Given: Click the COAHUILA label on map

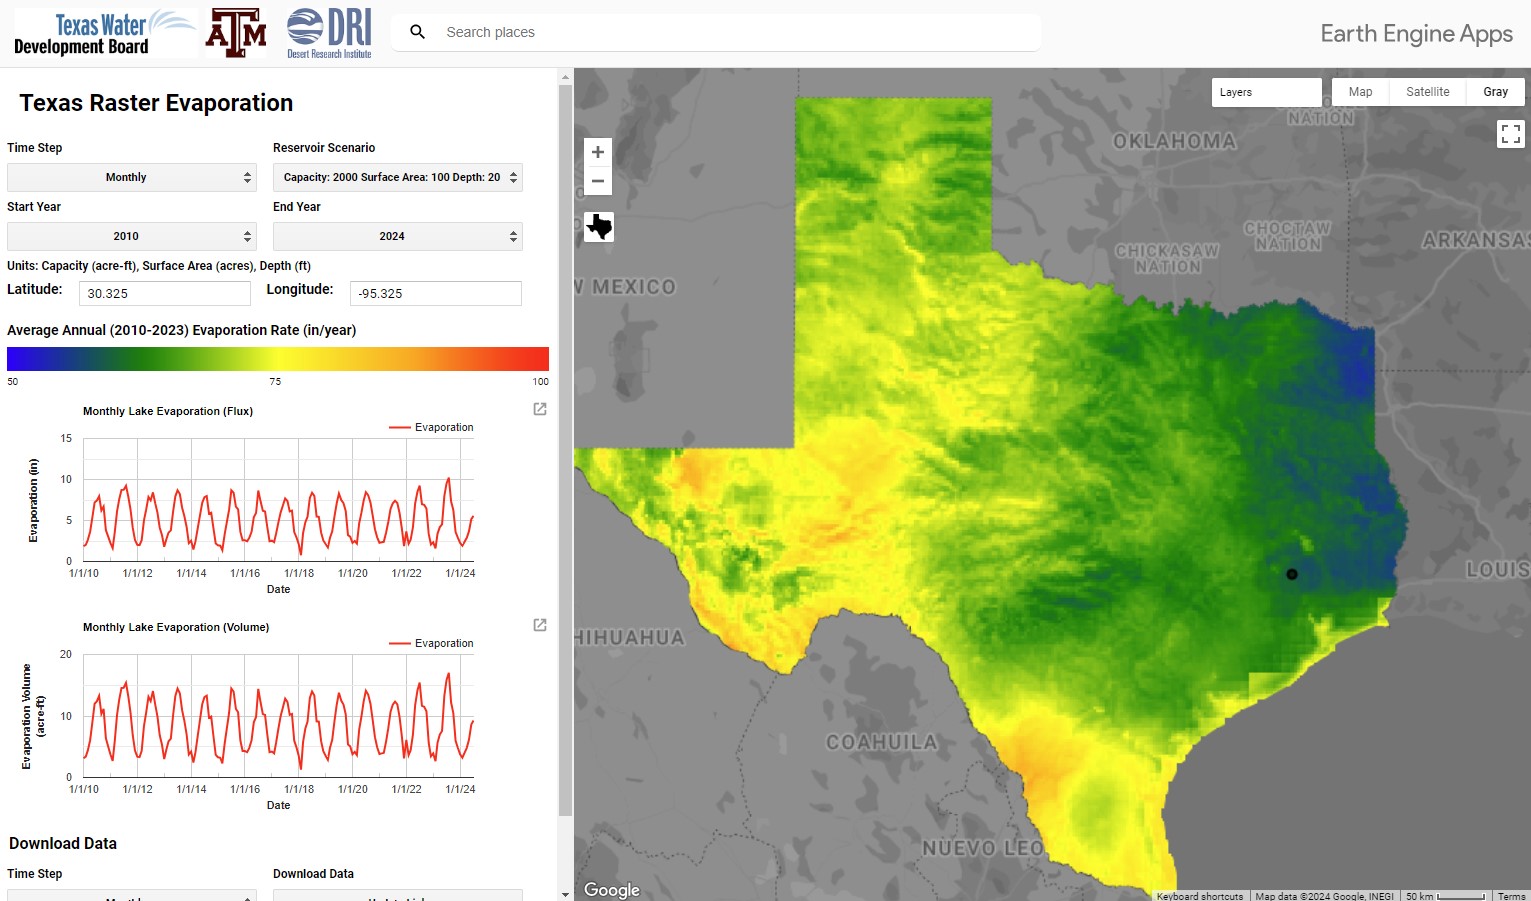Looking at the screenshot, I should pyautogui.click(x=881, y=742).
